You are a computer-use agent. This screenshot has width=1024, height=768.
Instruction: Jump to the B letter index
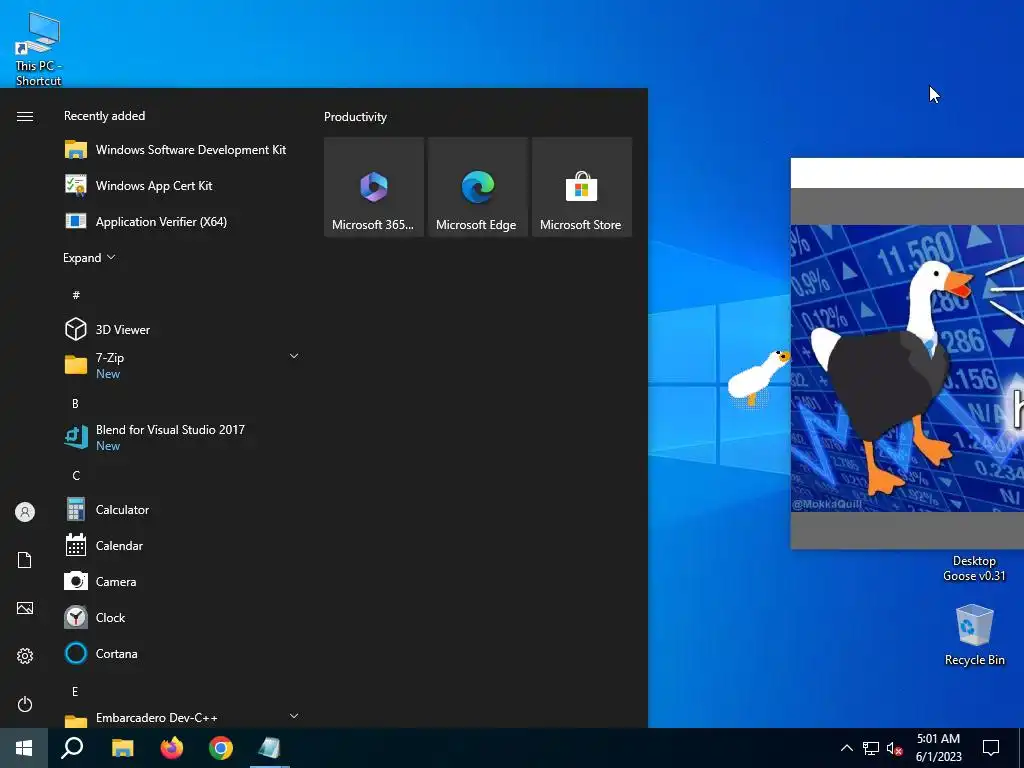coord(75,404)
